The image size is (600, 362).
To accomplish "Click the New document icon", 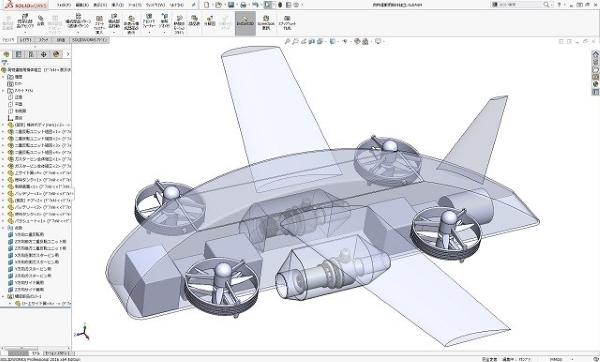I will pos(207,5).
